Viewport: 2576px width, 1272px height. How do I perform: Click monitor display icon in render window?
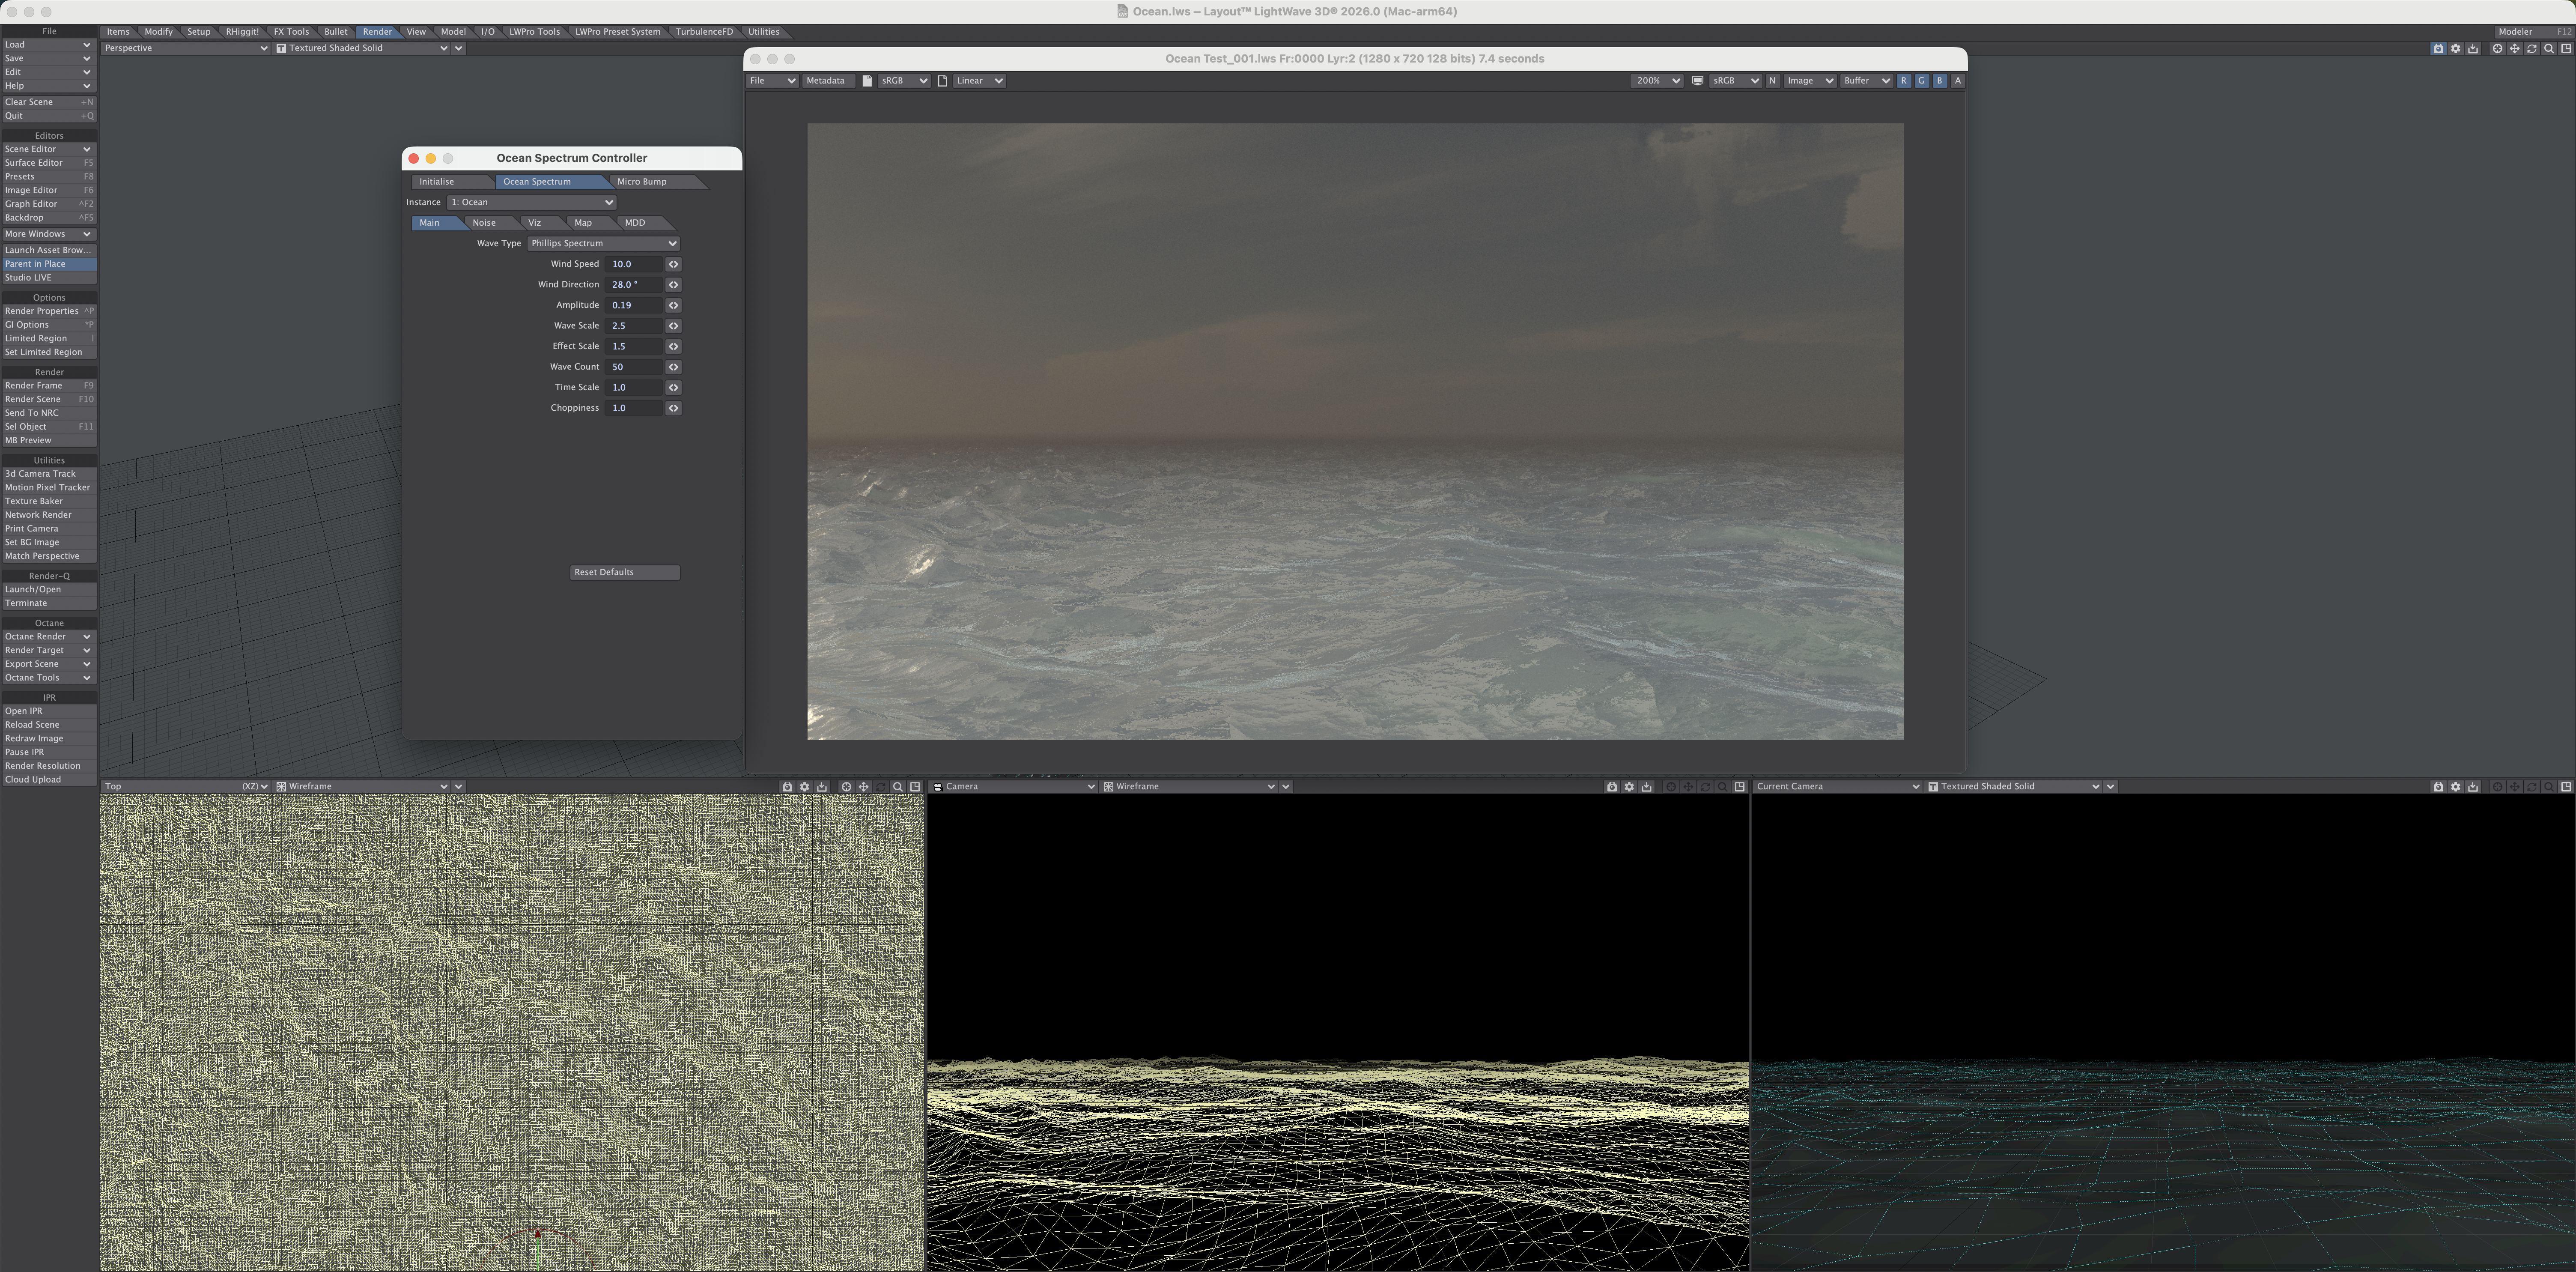[x=1697, y=81]
